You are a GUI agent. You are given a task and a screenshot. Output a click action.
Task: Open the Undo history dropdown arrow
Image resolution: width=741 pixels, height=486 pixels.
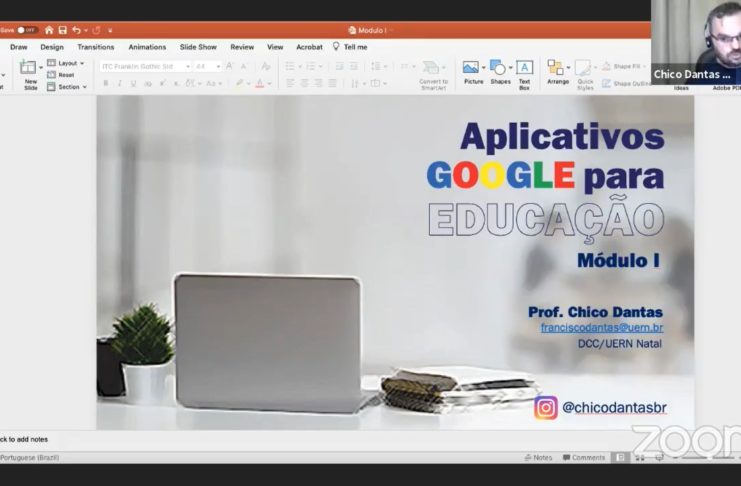[x=86, y=31]
